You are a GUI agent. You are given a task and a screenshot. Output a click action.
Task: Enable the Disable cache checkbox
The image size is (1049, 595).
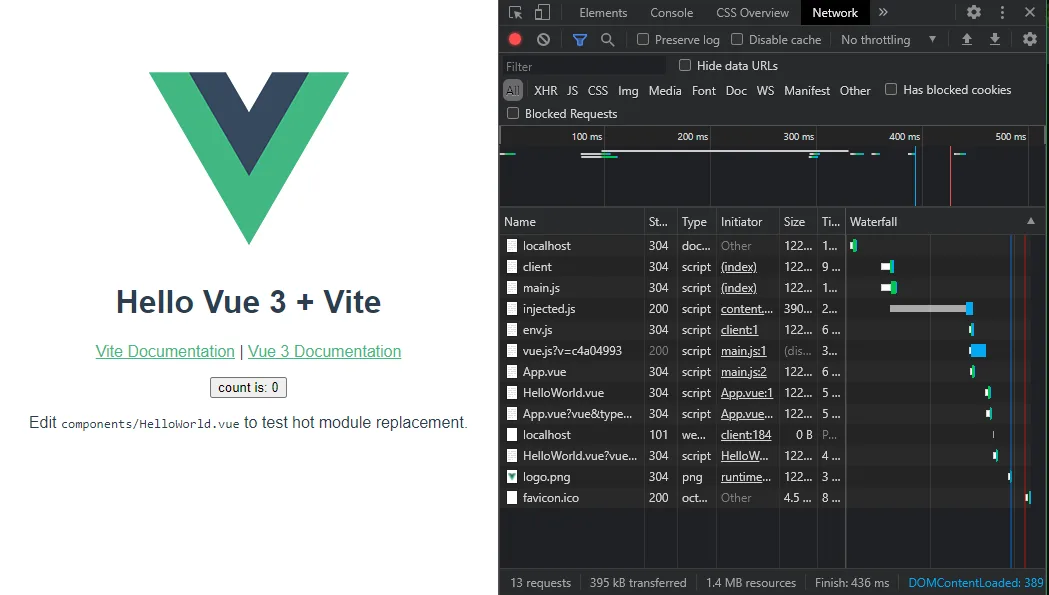(x=738, y=39)
